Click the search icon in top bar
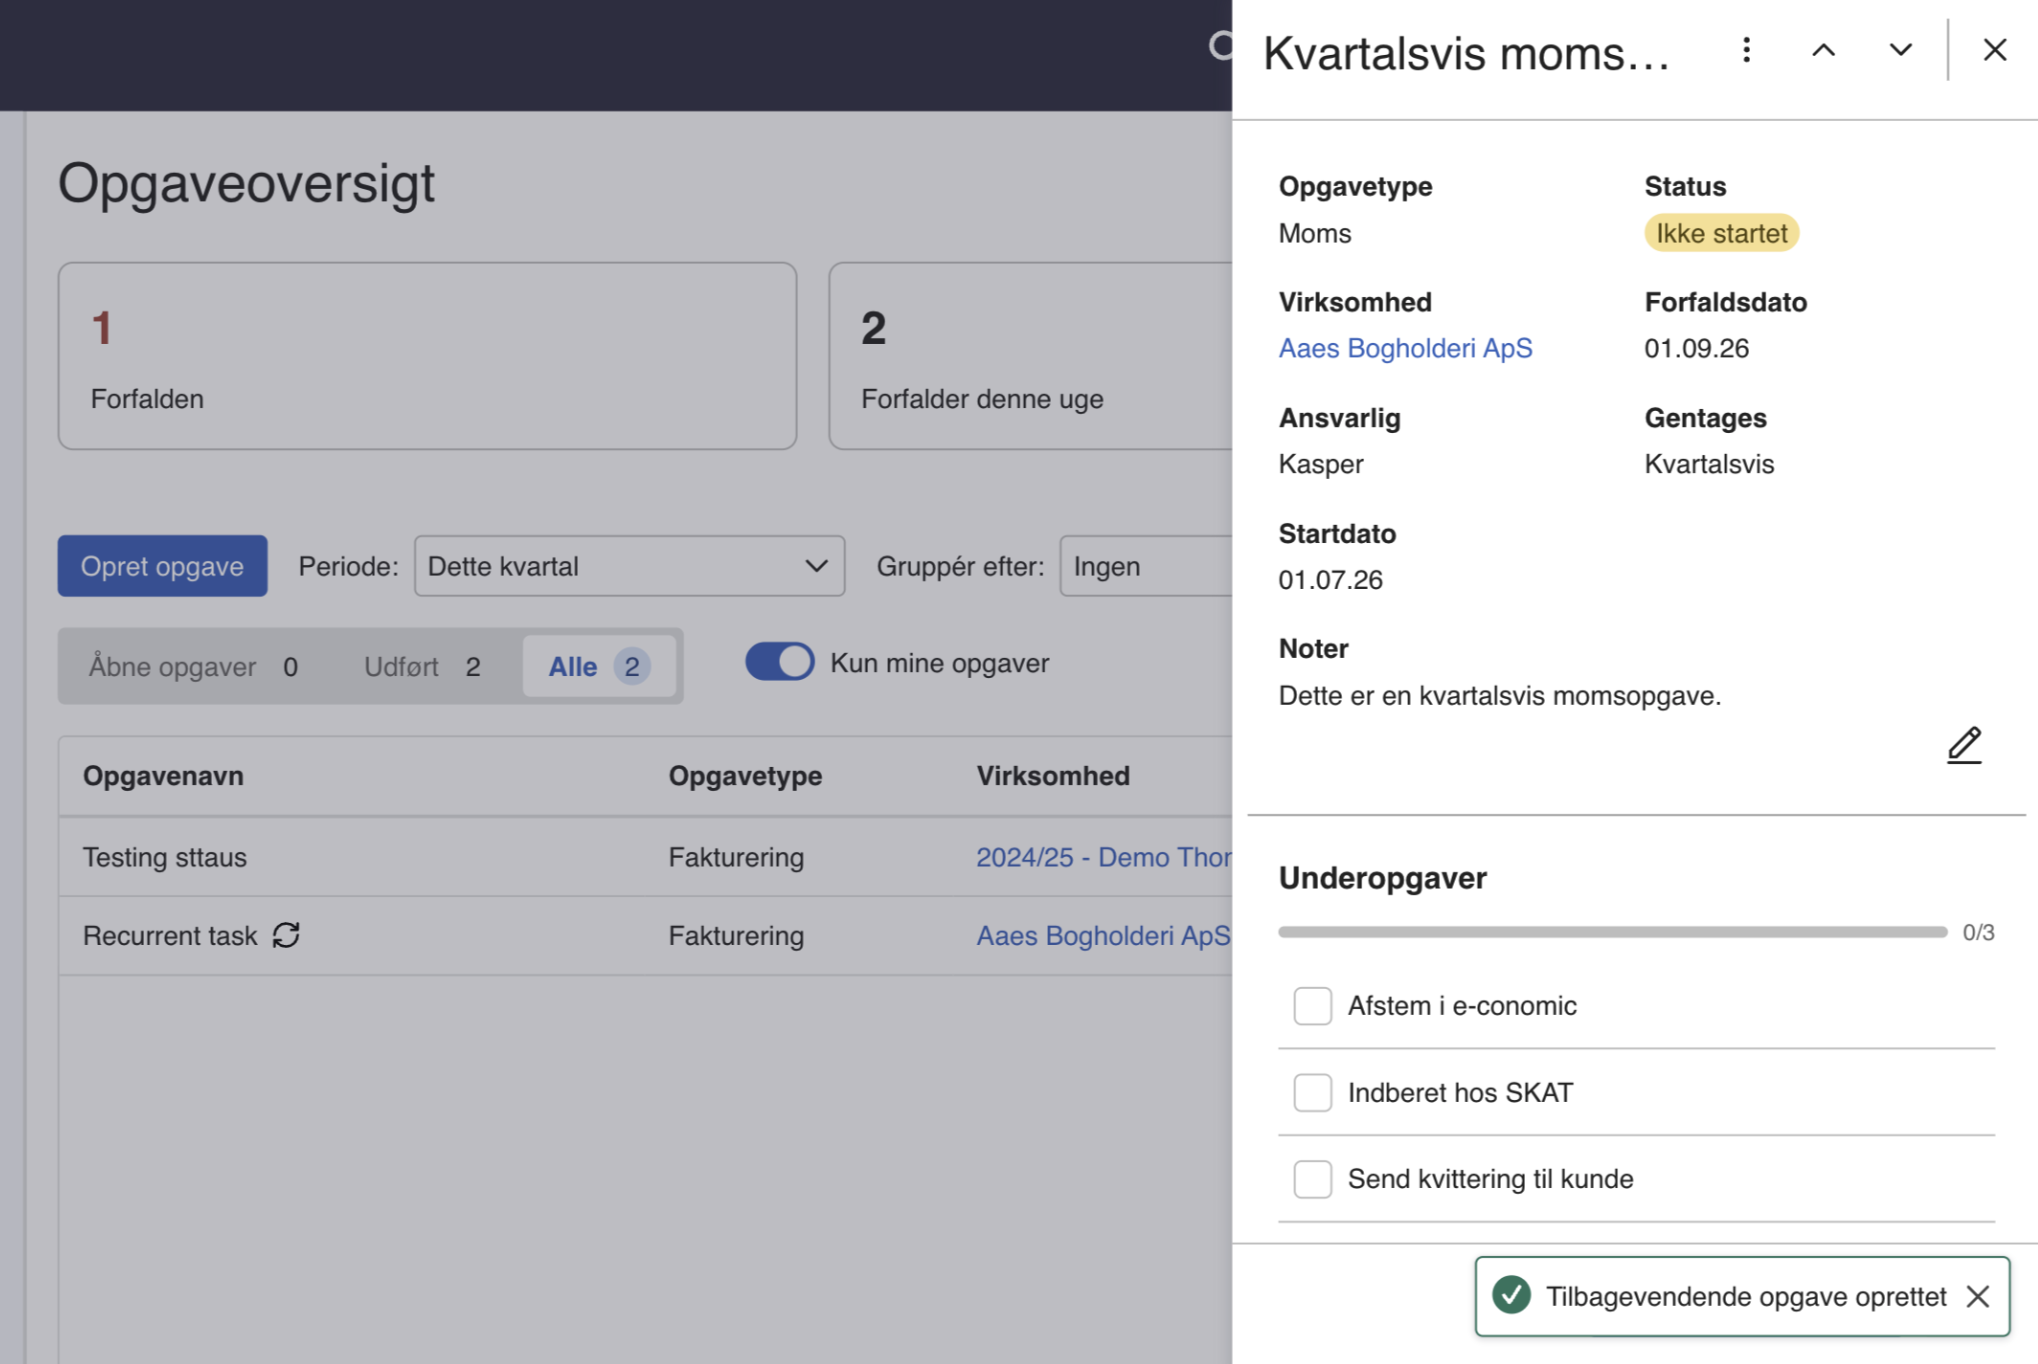This screenshot has width=2038, height=1364. click(1220, 45)
